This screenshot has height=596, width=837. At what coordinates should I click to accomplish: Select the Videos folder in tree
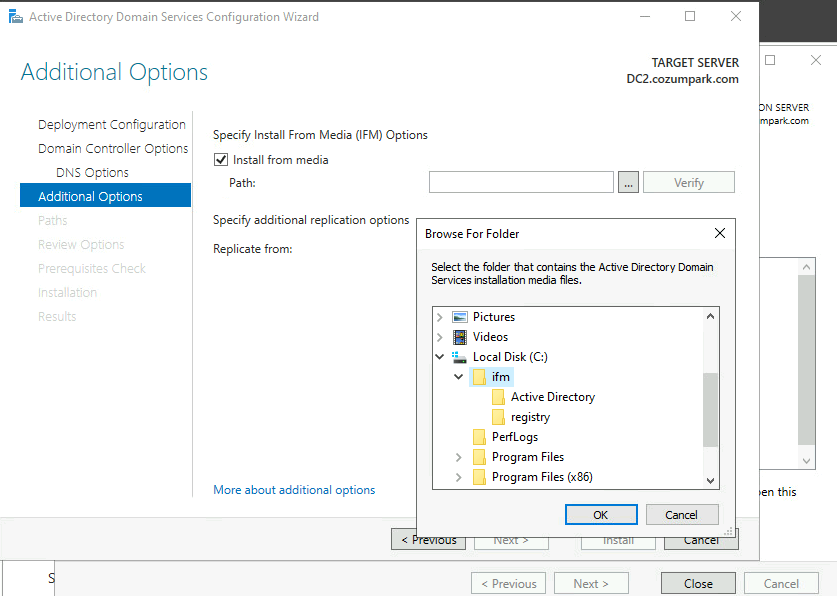coord(490,337)
